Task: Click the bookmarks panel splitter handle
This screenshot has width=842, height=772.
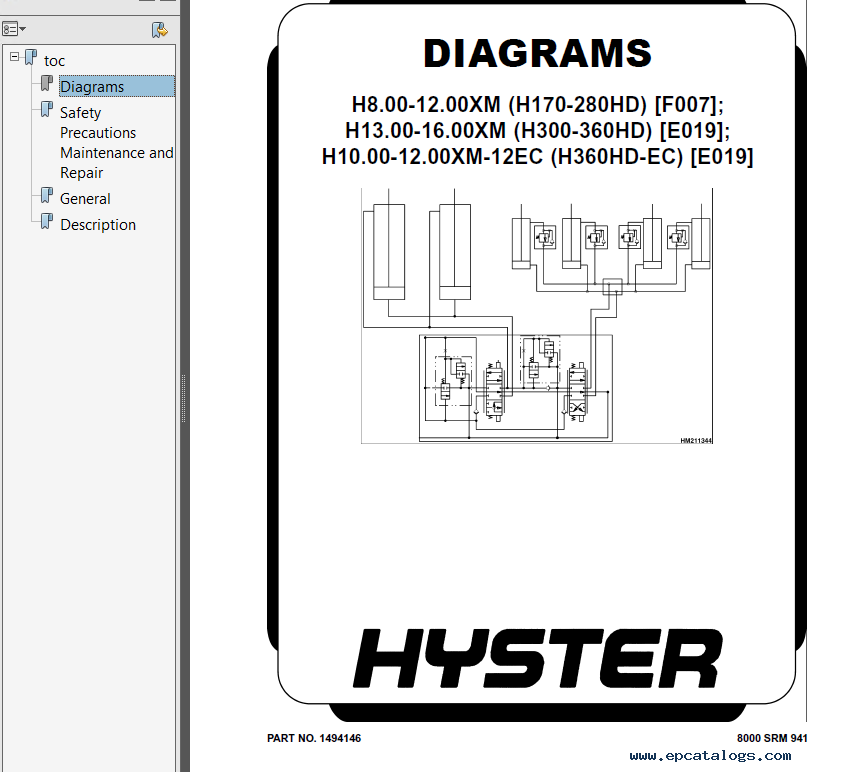Action: (184, 398)
